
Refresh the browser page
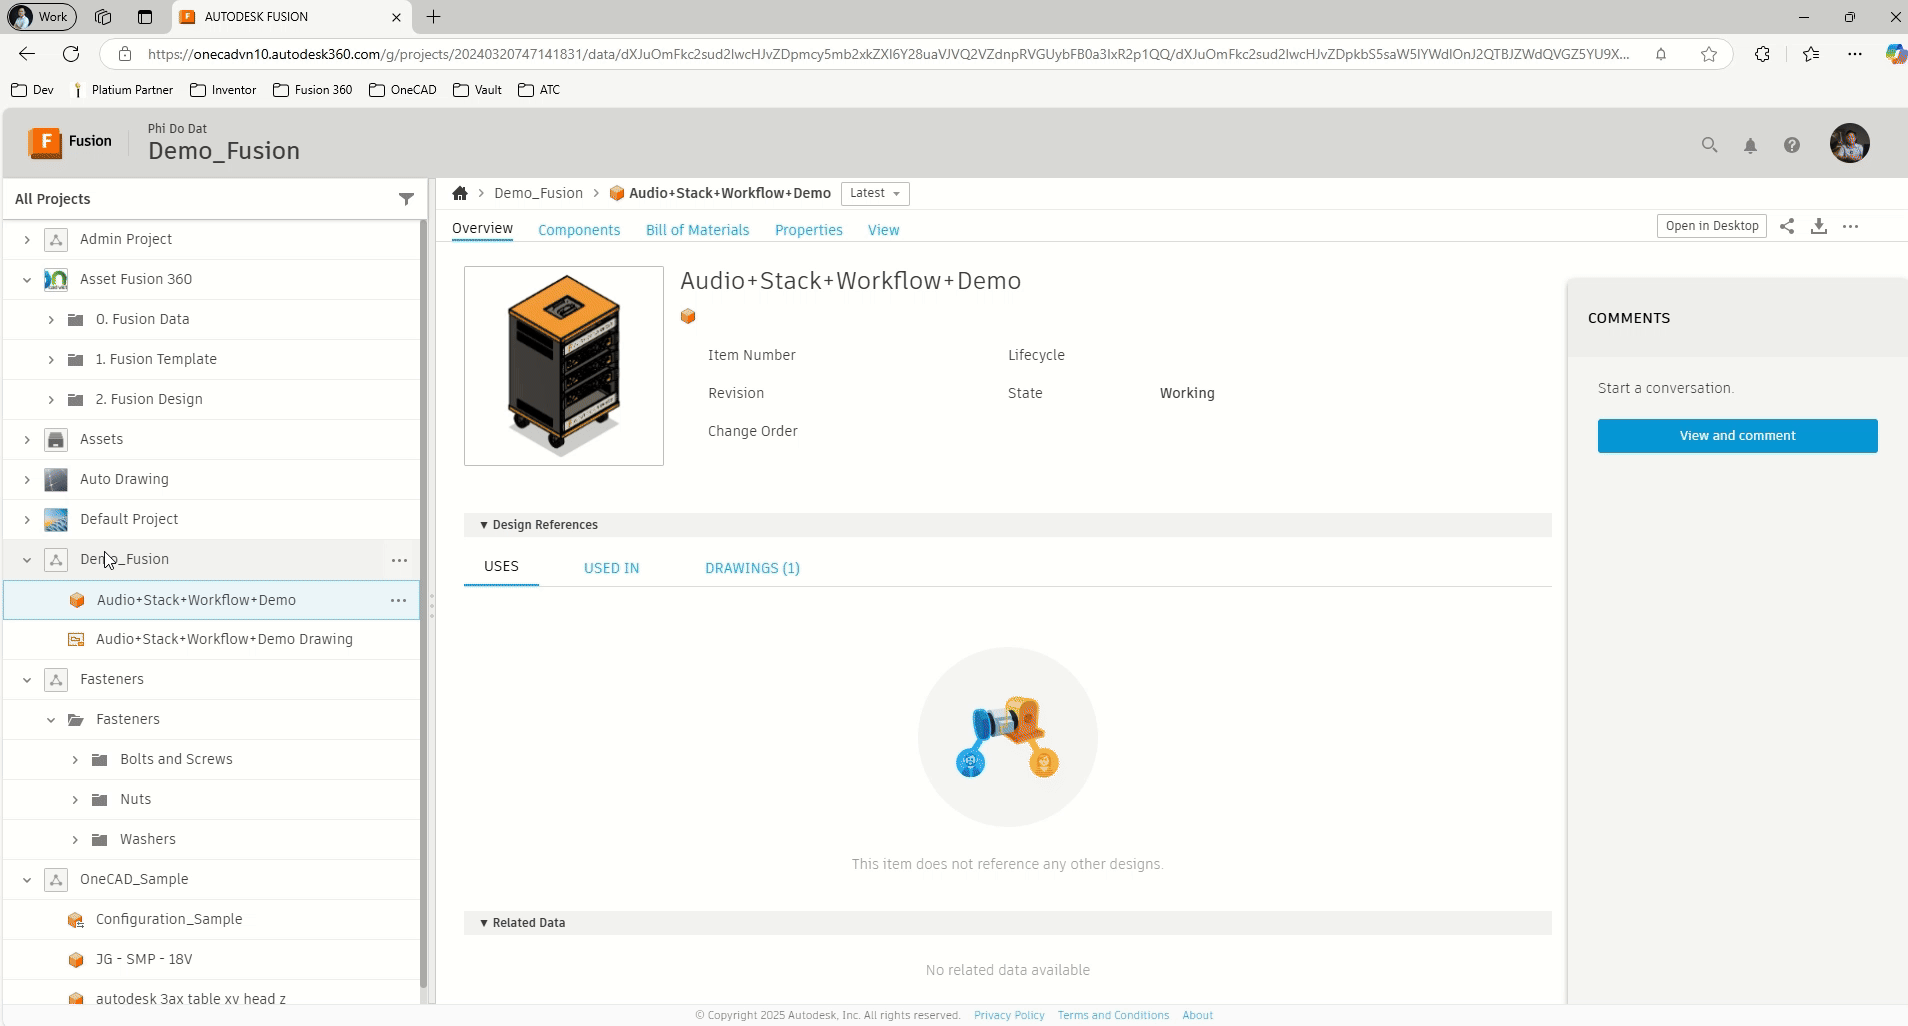pos(70,54)
